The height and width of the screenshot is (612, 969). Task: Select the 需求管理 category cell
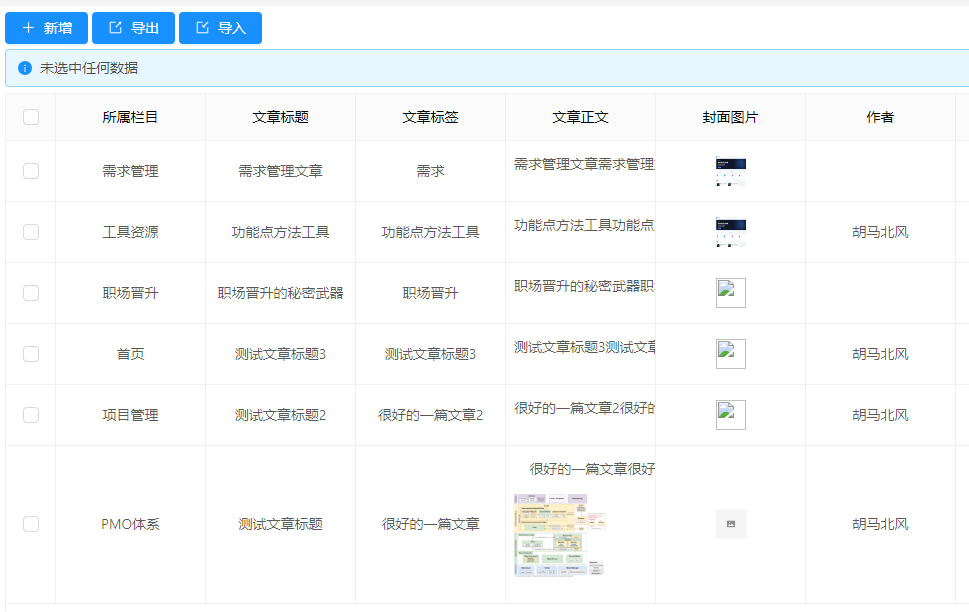point(130,171)
